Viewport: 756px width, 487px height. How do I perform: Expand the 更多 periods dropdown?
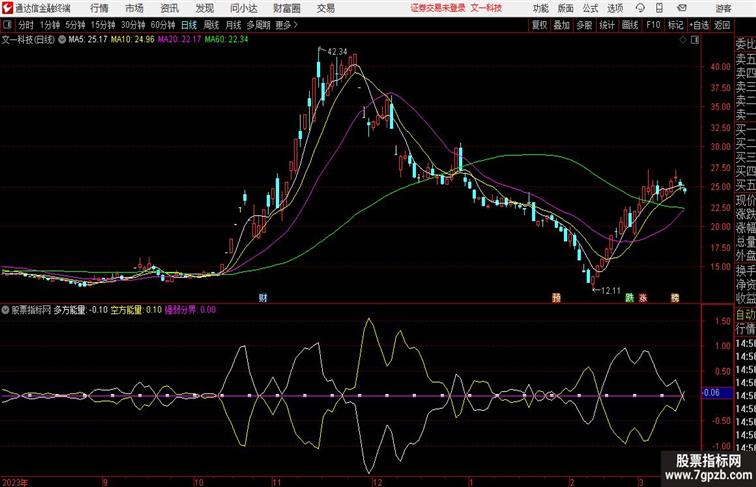click(x=286, y=25)
